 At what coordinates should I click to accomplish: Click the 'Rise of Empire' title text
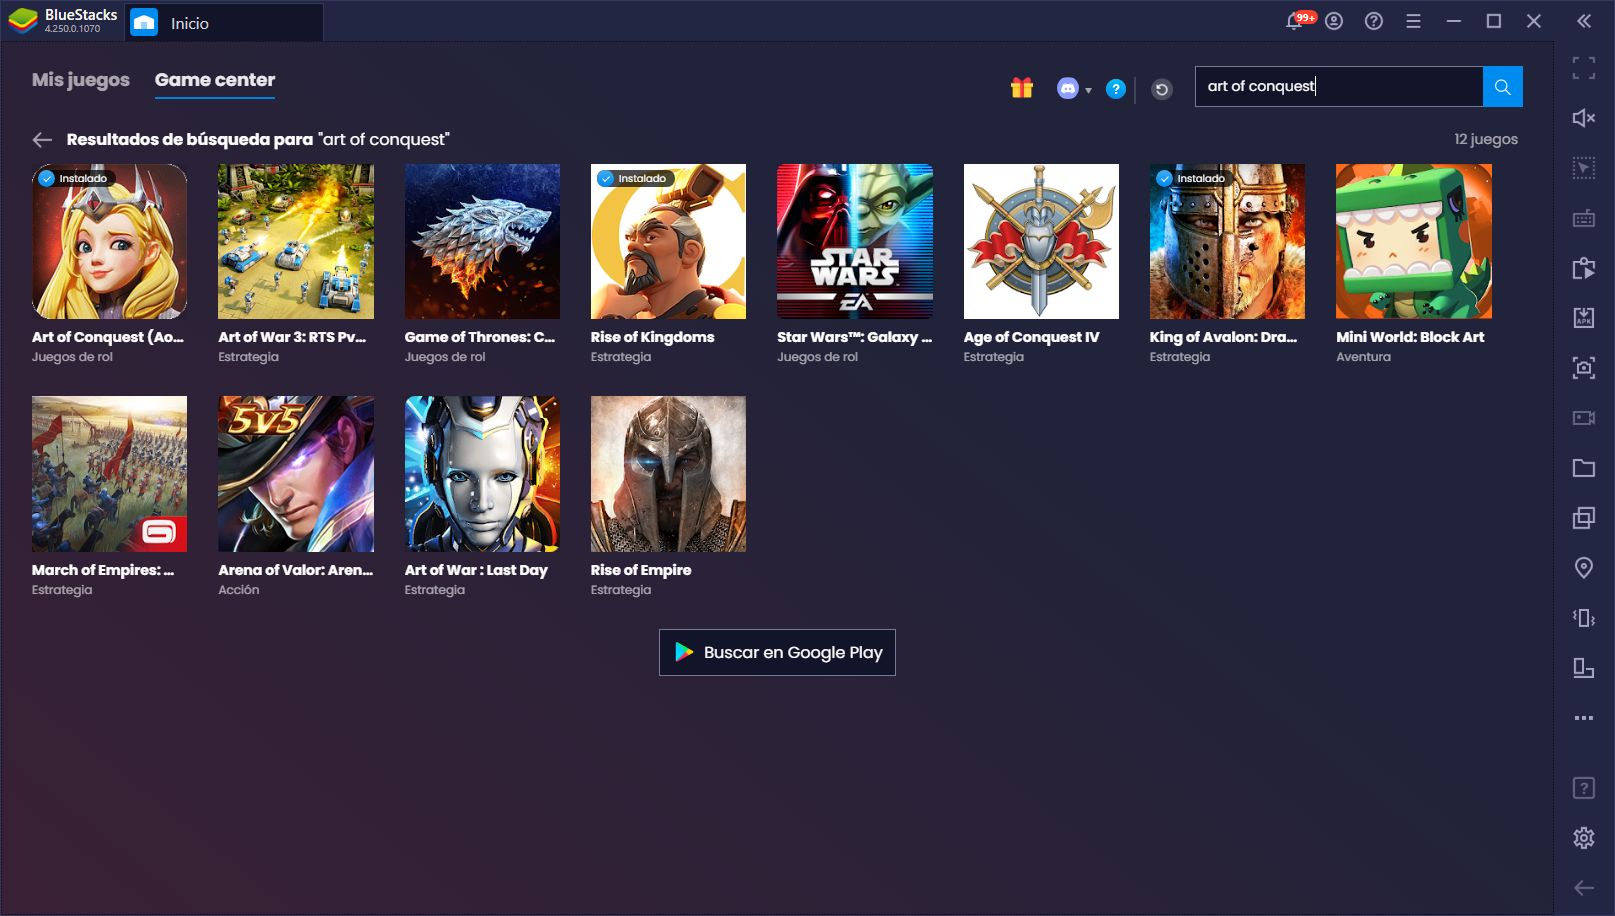641,570
